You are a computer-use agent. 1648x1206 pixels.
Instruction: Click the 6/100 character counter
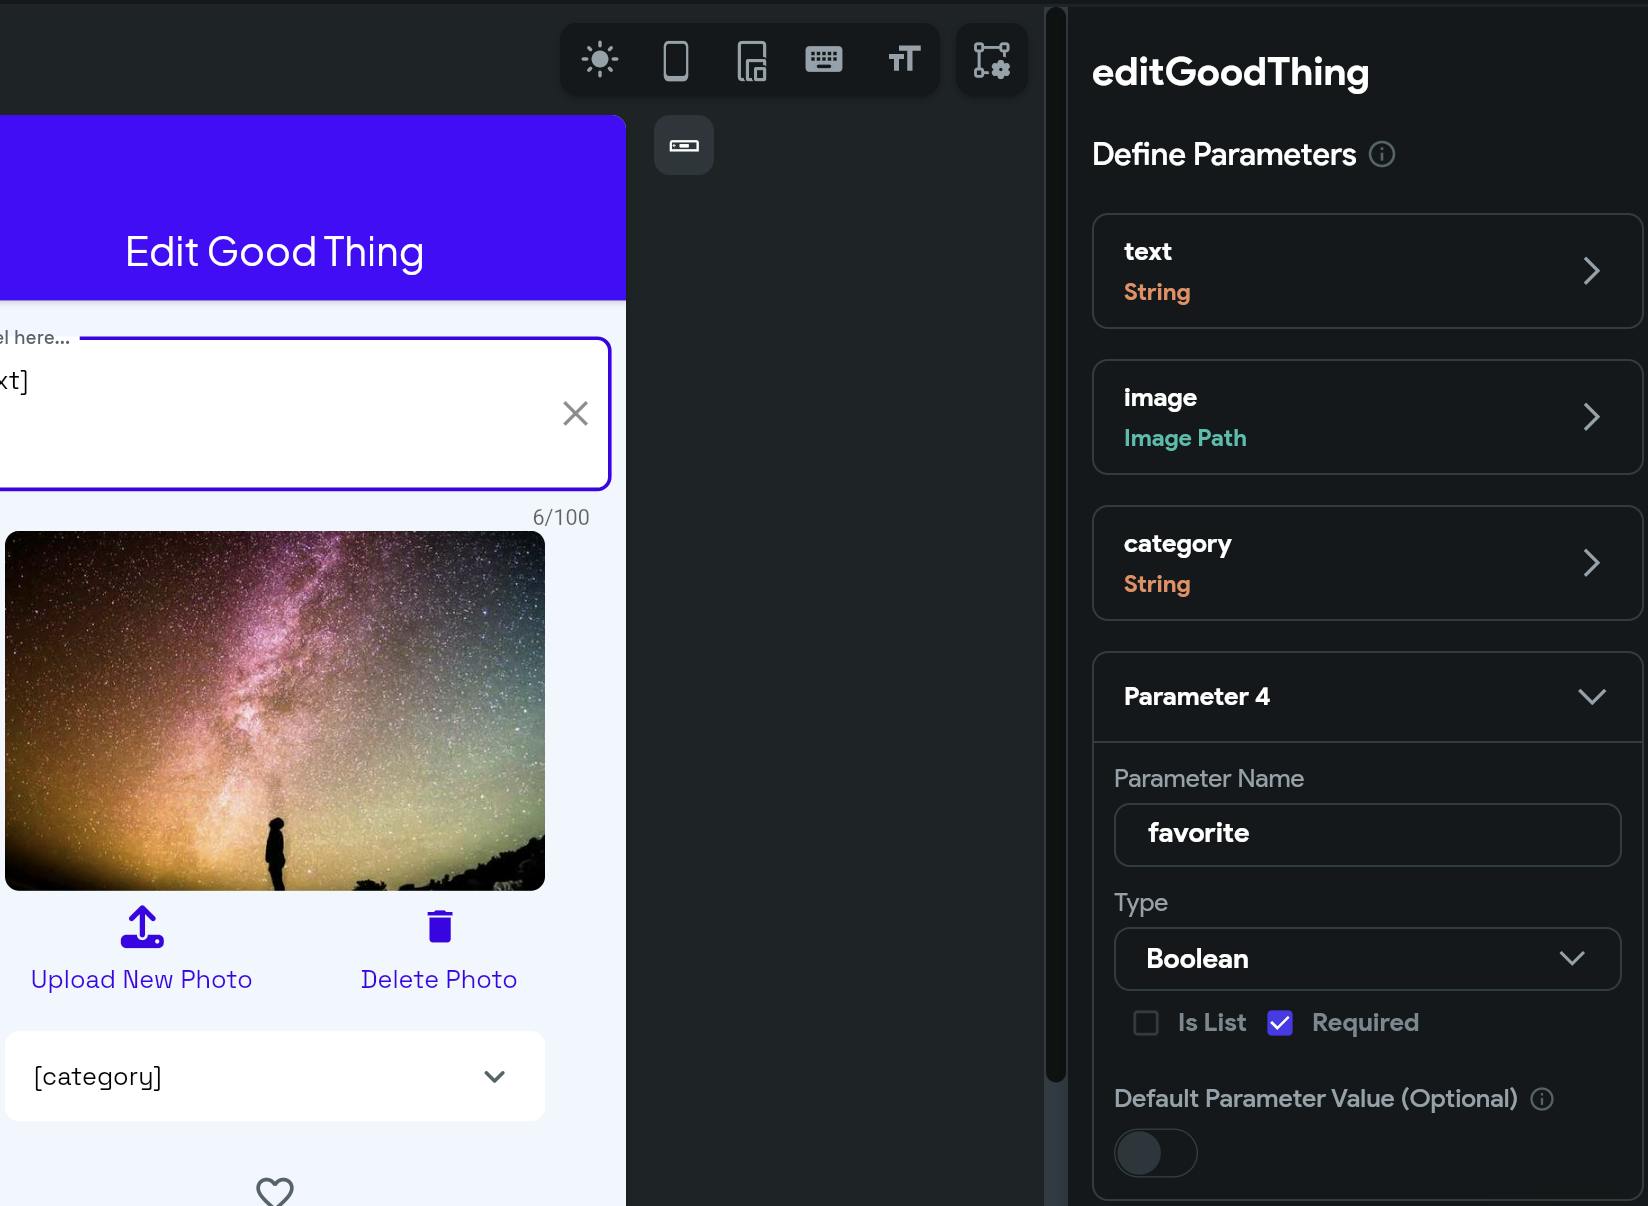click(561, 517)
